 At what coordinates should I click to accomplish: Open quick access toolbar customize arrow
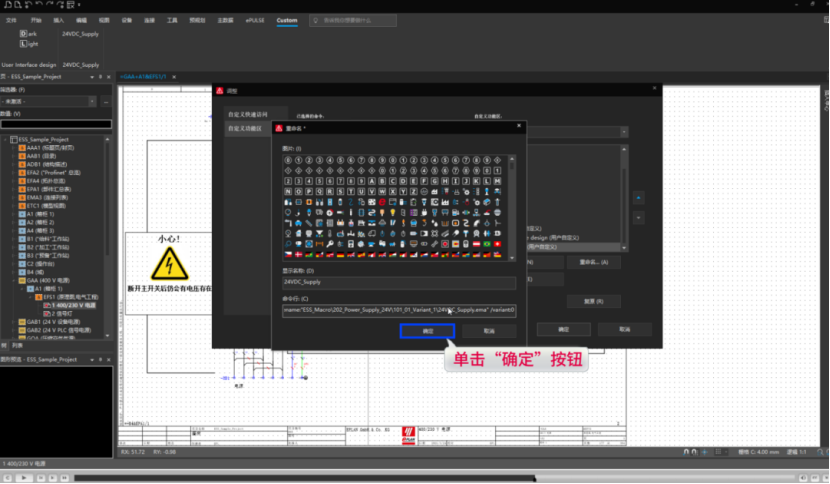pyautogui.click(x=79, y=5)
